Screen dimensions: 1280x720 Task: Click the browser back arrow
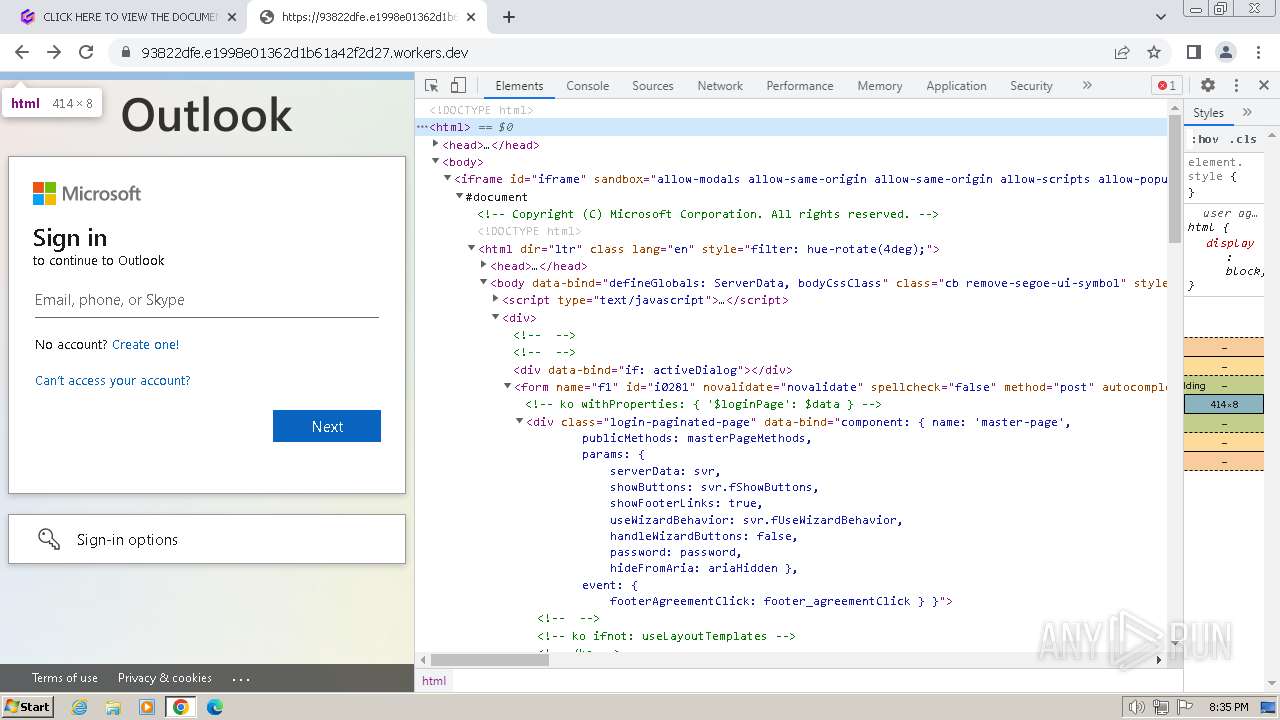[x=22, y=52]
